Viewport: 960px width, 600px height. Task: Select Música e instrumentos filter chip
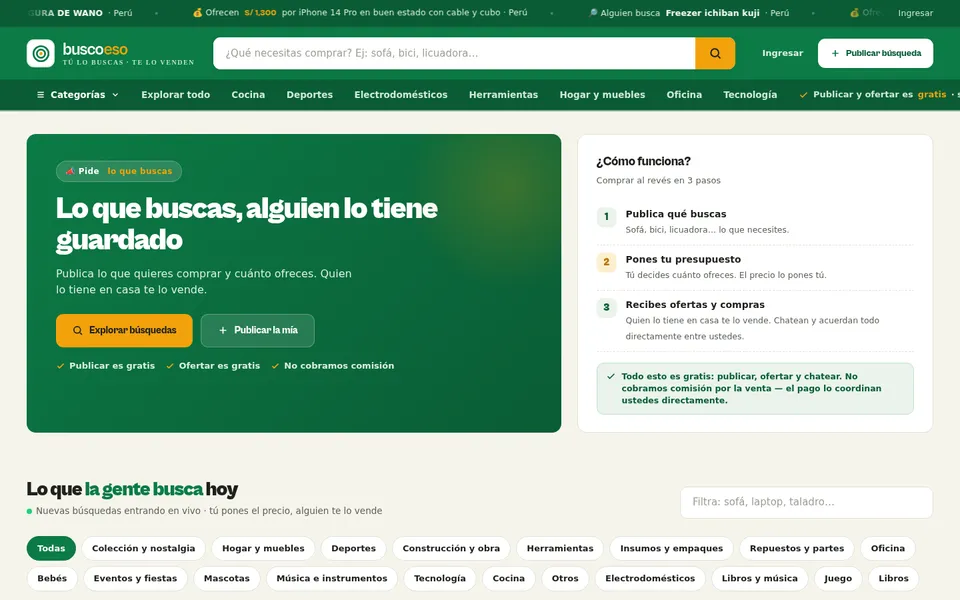click(332, 579)
